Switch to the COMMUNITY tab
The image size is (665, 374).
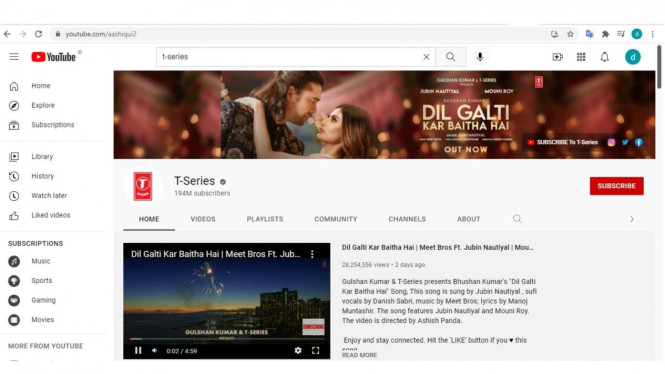[x=335, y=219]
